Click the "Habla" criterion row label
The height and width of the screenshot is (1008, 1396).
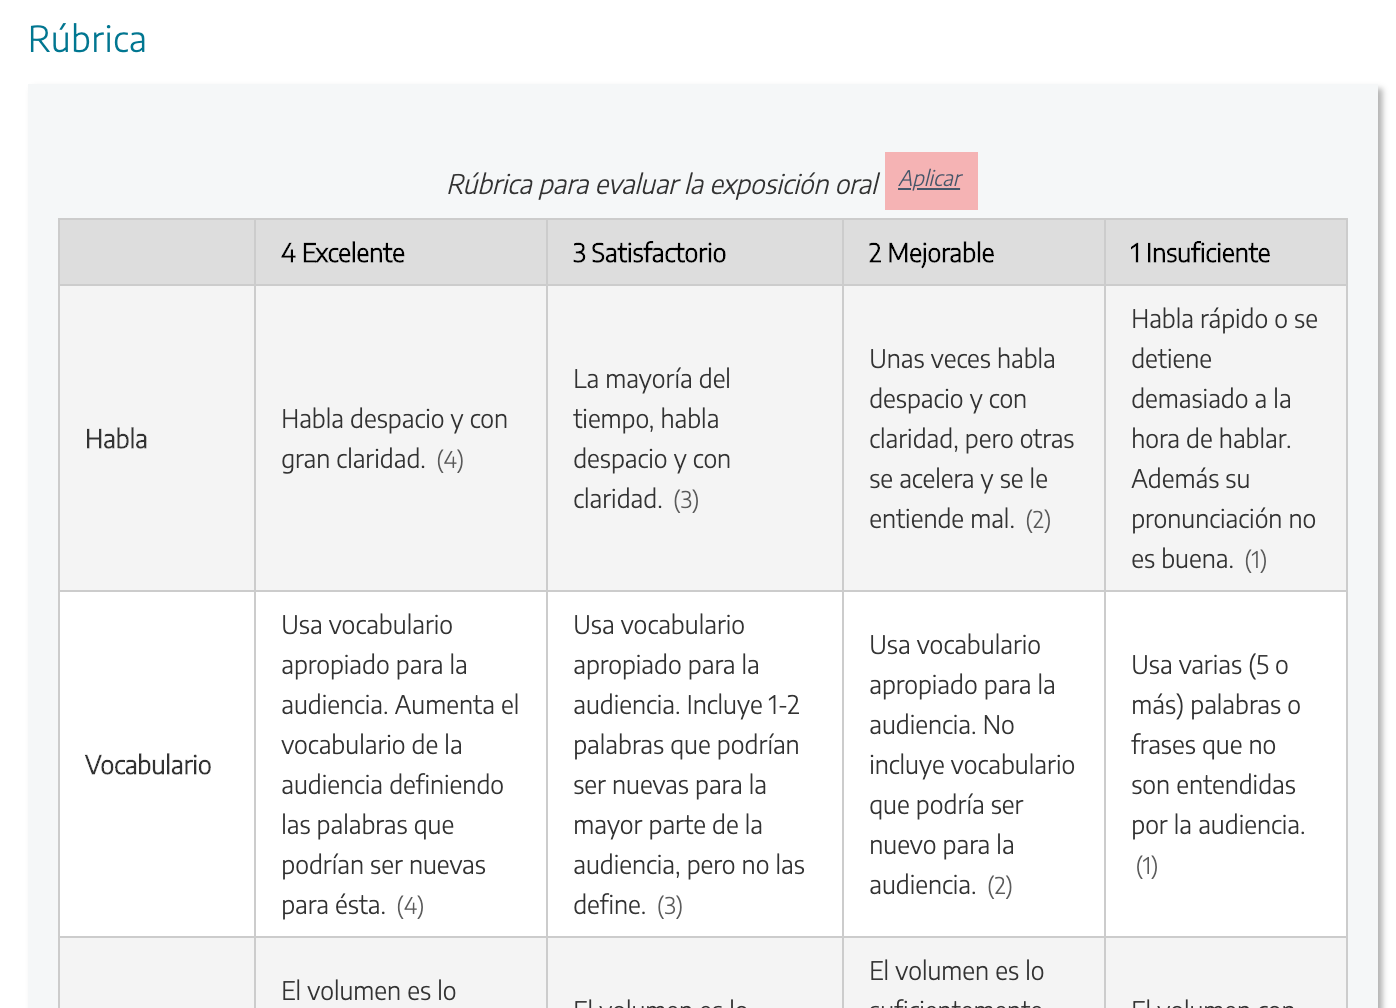116,438
